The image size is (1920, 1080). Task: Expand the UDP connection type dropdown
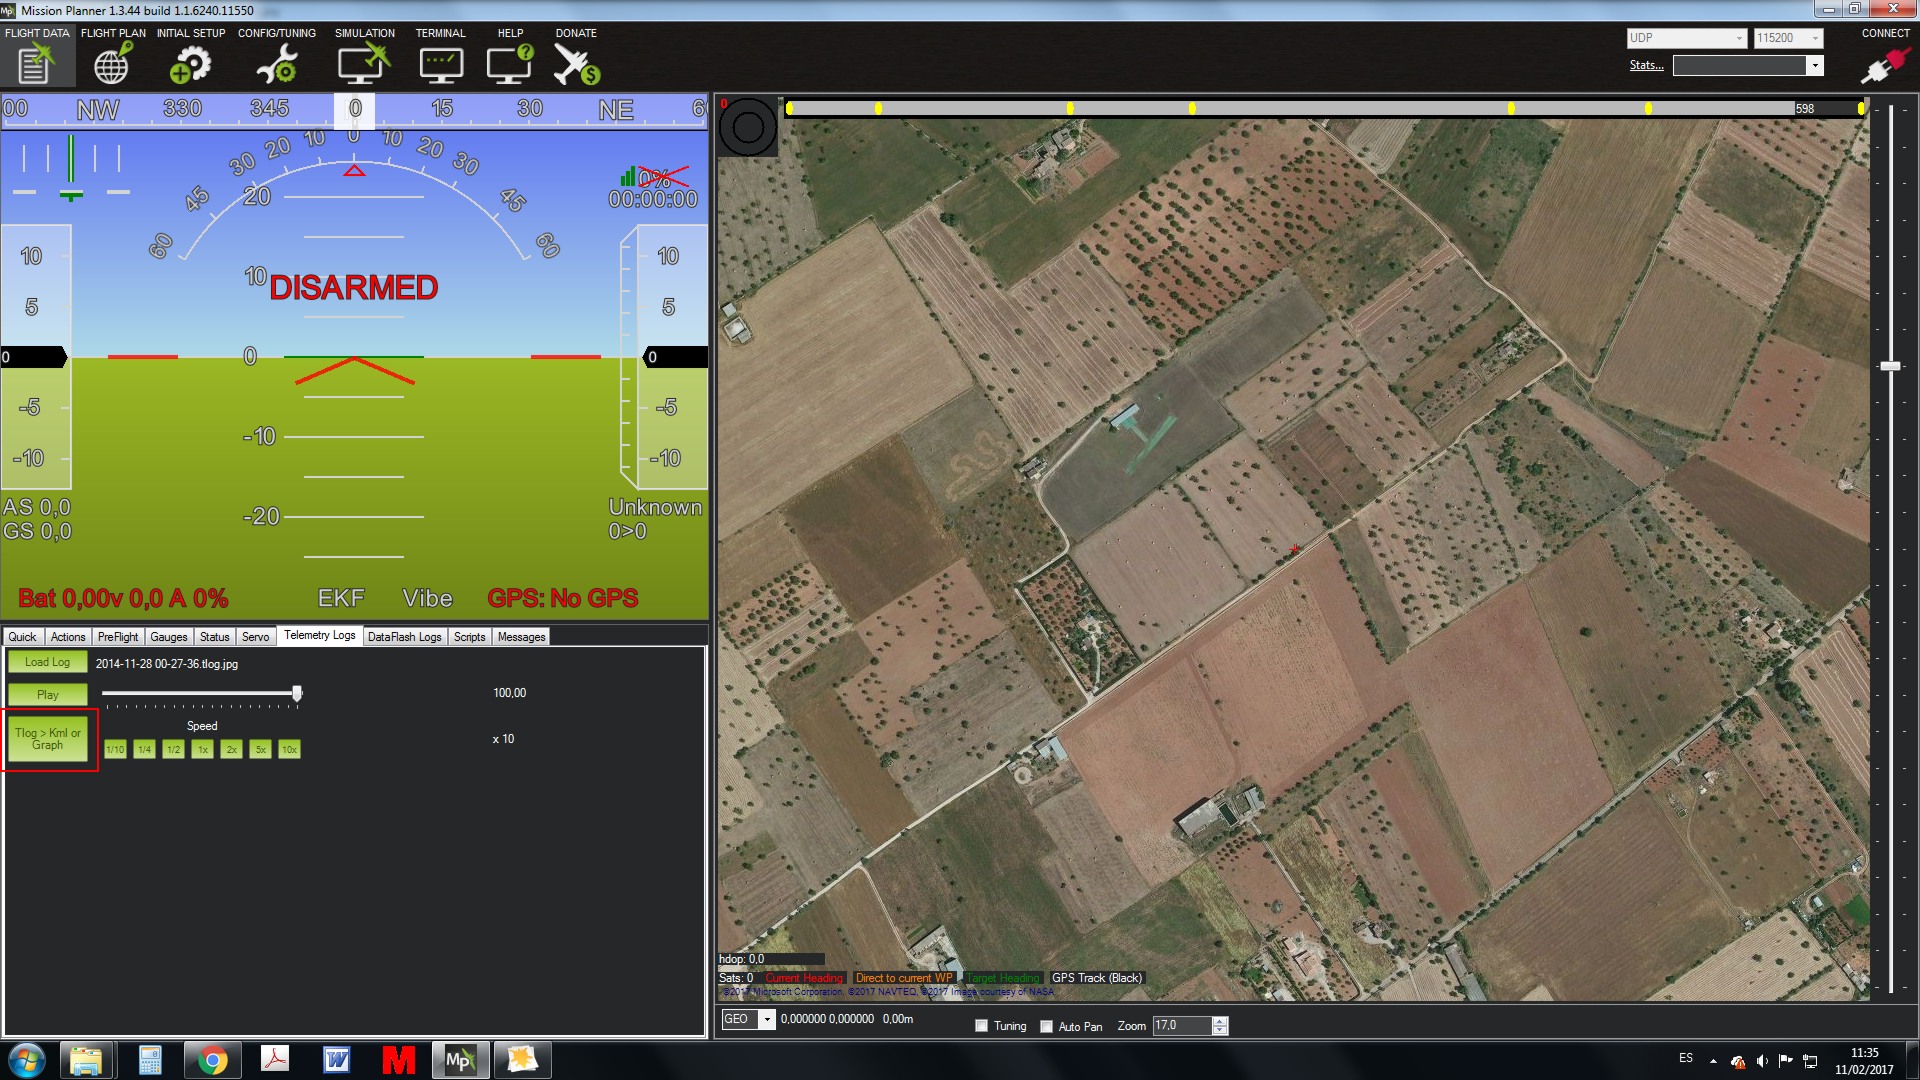1739,38
